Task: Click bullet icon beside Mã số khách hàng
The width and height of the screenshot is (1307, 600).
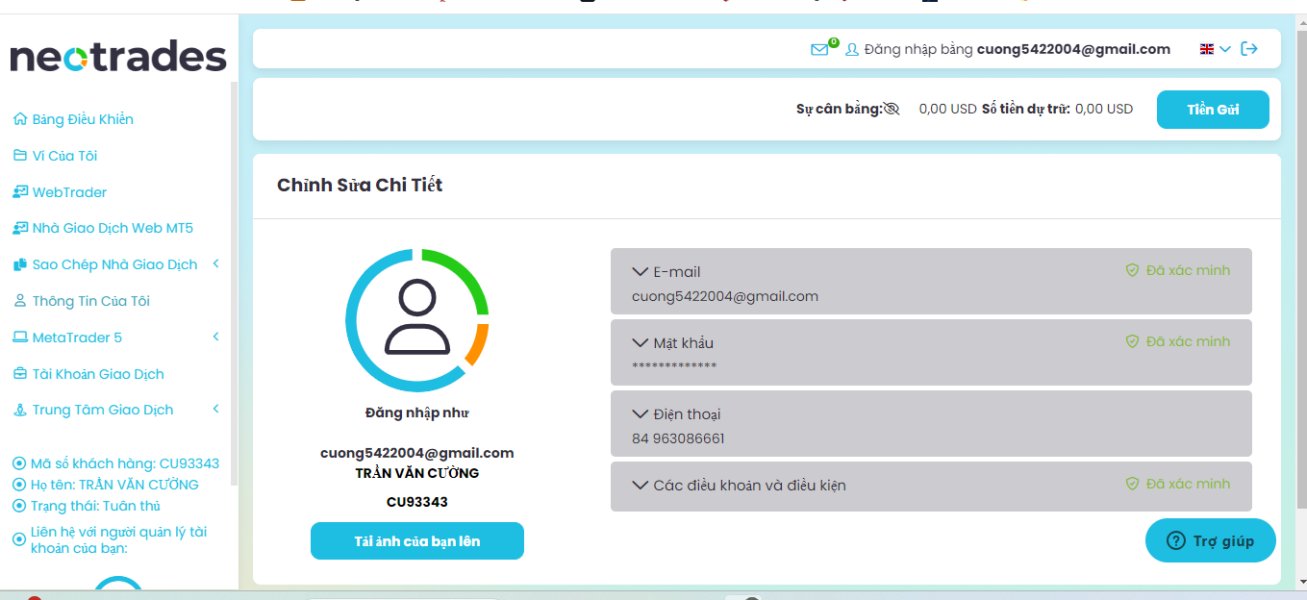Action: (x=18, y=463)
